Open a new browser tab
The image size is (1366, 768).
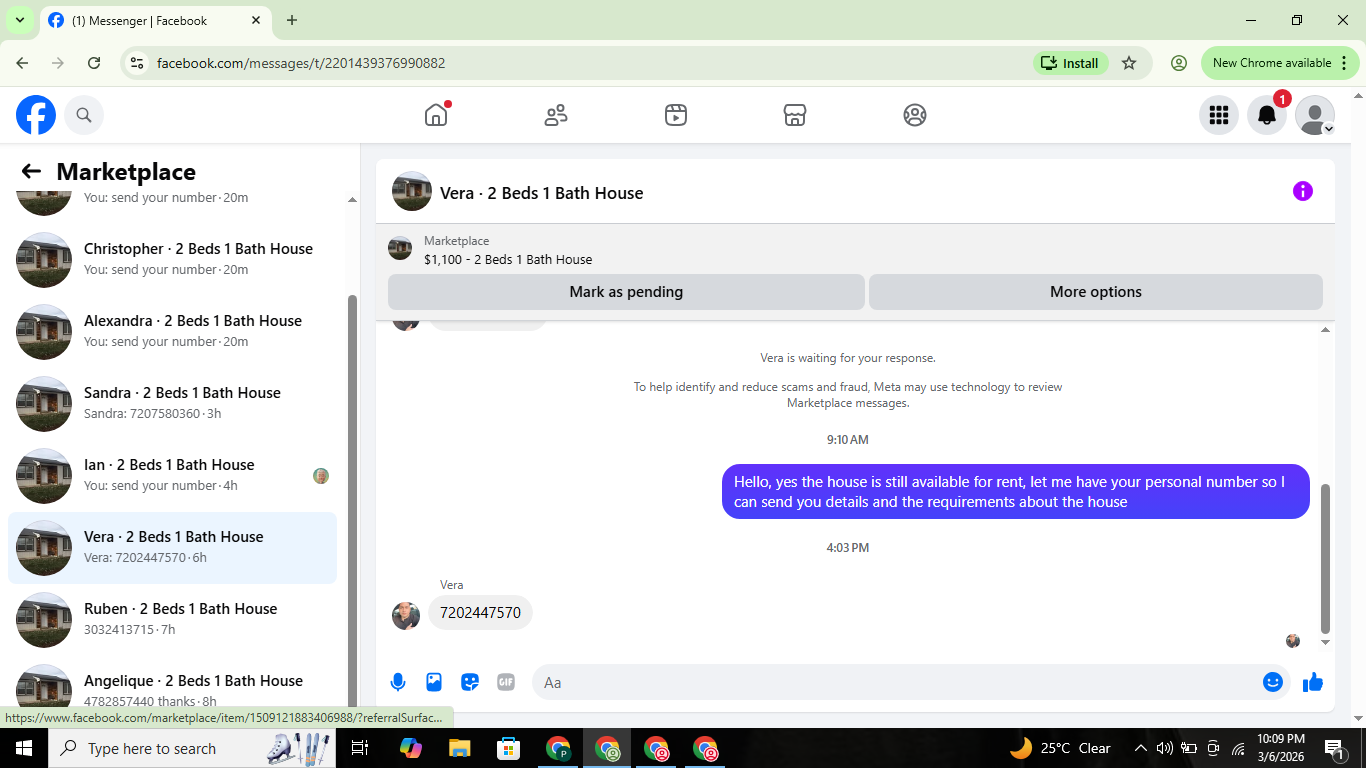coord(292,20)
